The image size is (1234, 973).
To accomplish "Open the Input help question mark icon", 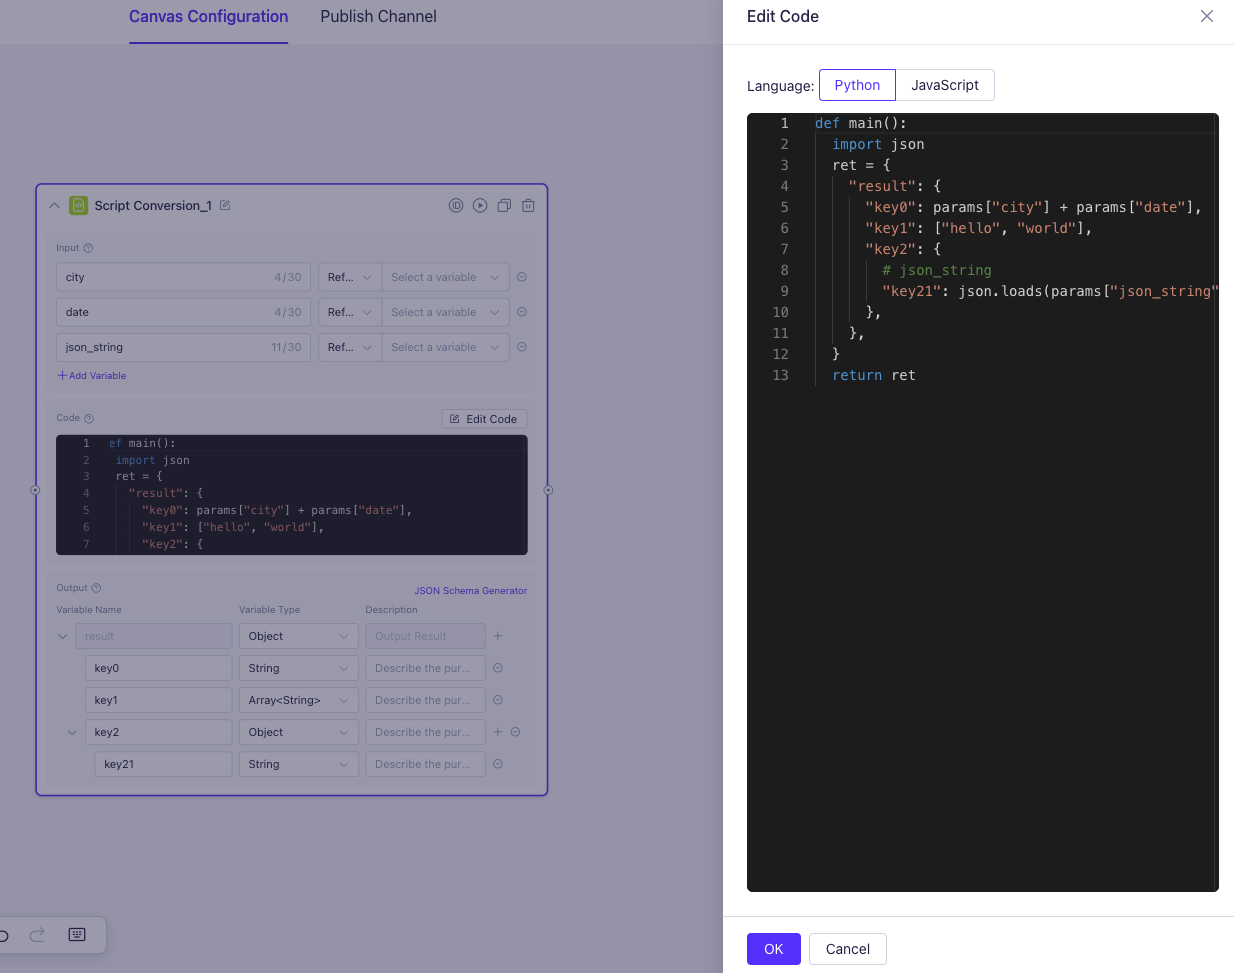I will click(88, 248).
